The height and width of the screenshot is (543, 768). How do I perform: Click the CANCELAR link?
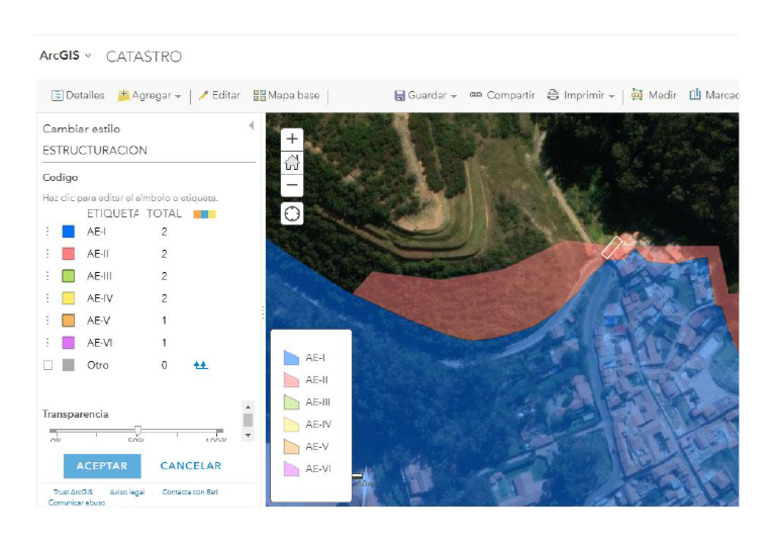(x=191, y=466)
